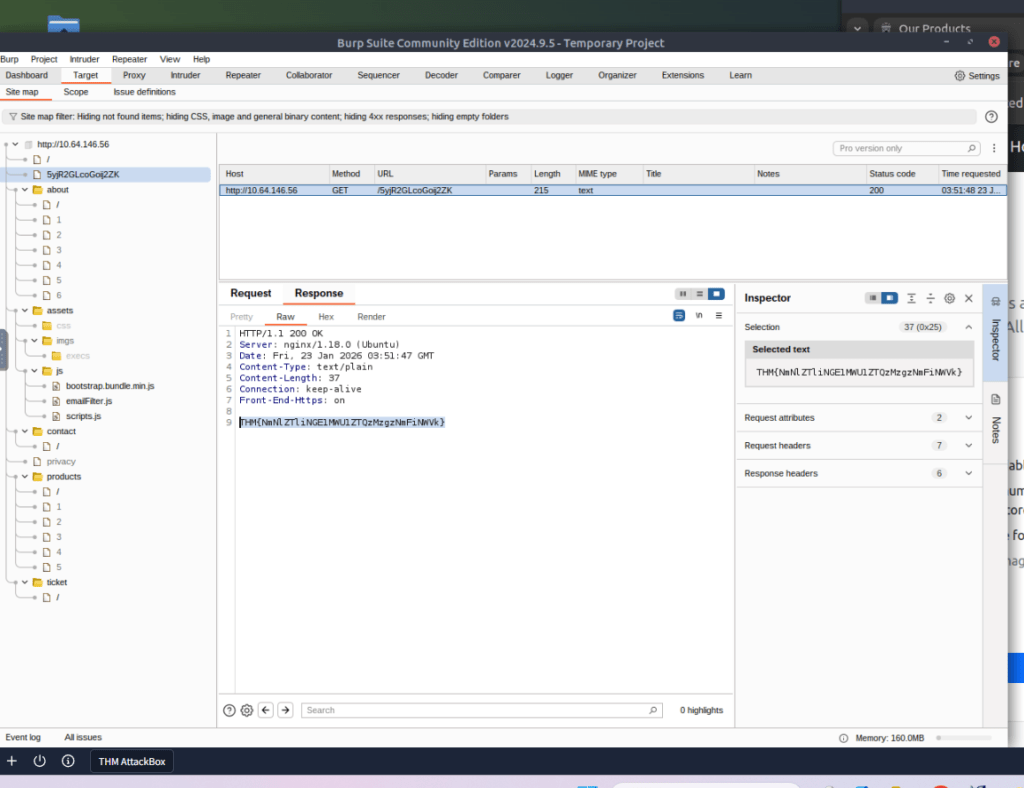Screen dimensions: 1024x788
Task: Click the site map help question mark icon
Action: pos(991,117)
